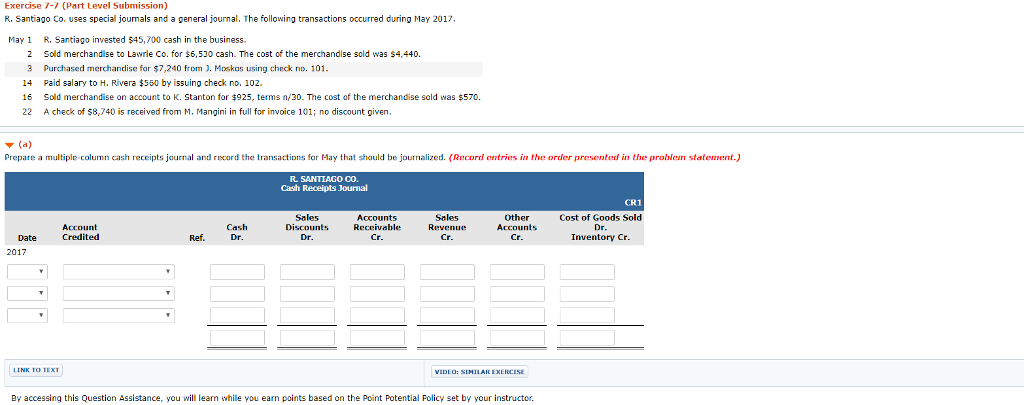The height and width of the screenshot is (405, 1024).
Task: Select the first row Accounts Receivable Cr. field
Action: tap(377, 272)
